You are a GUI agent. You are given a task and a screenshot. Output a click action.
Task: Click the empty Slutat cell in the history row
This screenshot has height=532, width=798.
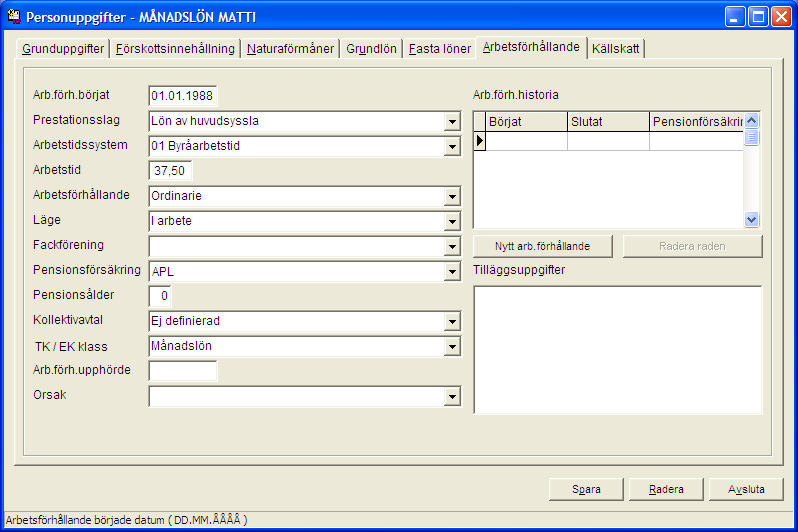[x=608, y=141]
